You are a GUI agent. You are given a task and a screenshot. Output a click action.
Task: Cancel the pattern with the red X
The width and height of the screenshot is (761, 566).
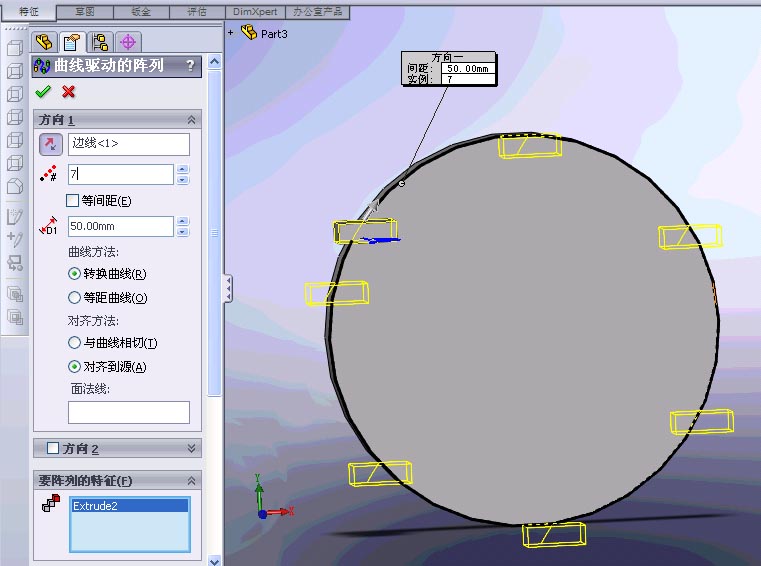[x=68, y=91]
